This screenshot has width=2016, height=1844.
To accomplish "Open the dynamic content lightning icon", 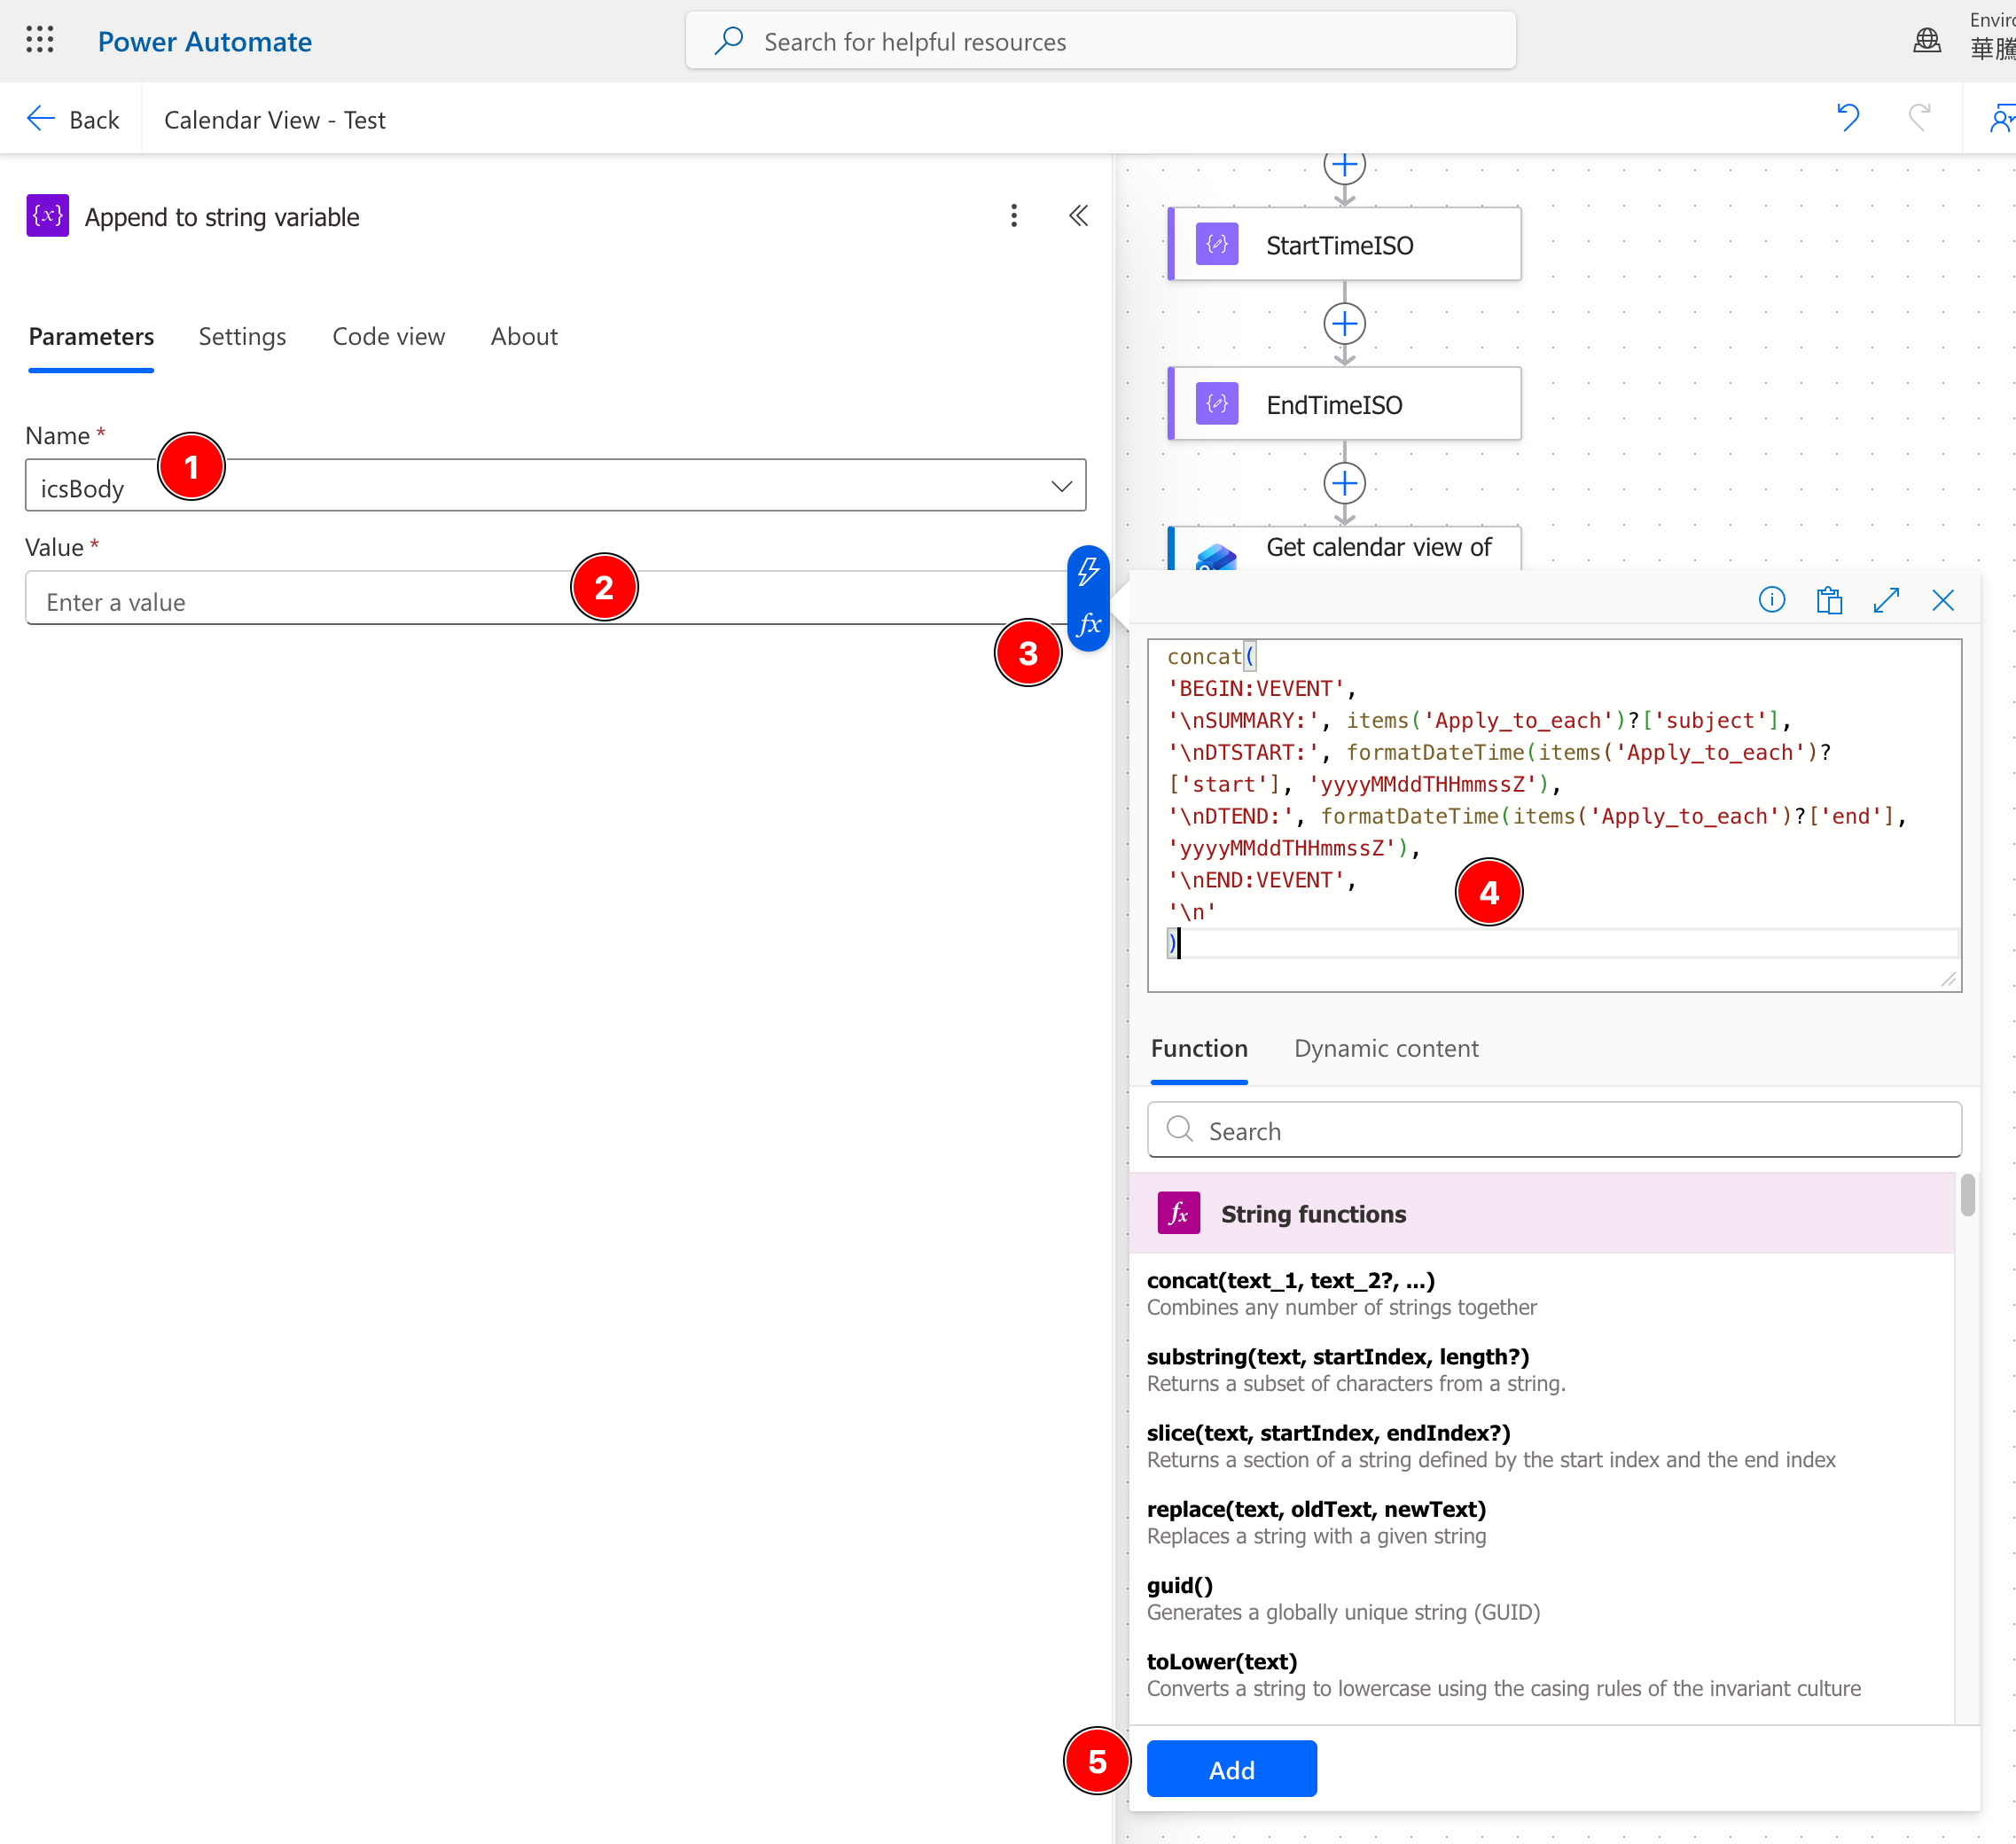I will point(1088,572).
